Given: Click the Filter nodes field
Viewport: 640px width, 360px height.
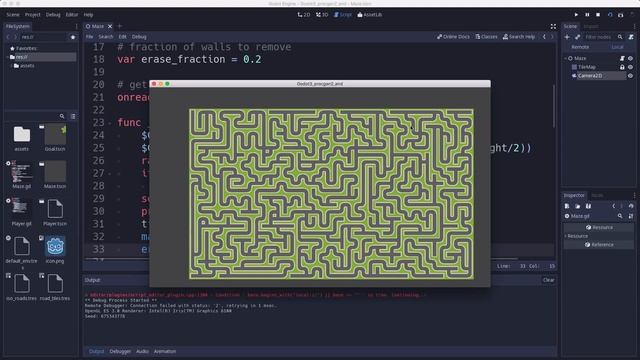Looking at the screenshot, I should coord(599,37).
